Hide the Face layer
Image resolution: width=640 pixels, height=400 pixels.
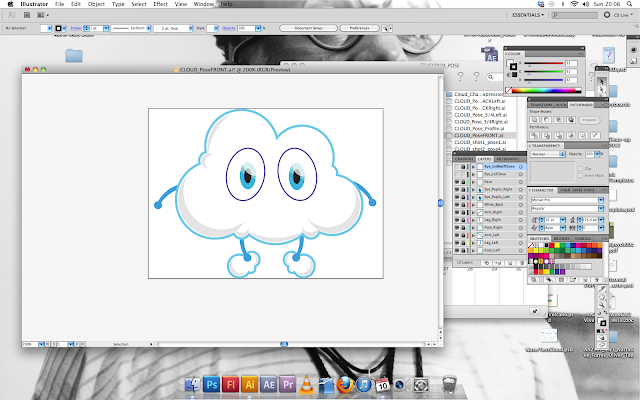click(457, 182)
